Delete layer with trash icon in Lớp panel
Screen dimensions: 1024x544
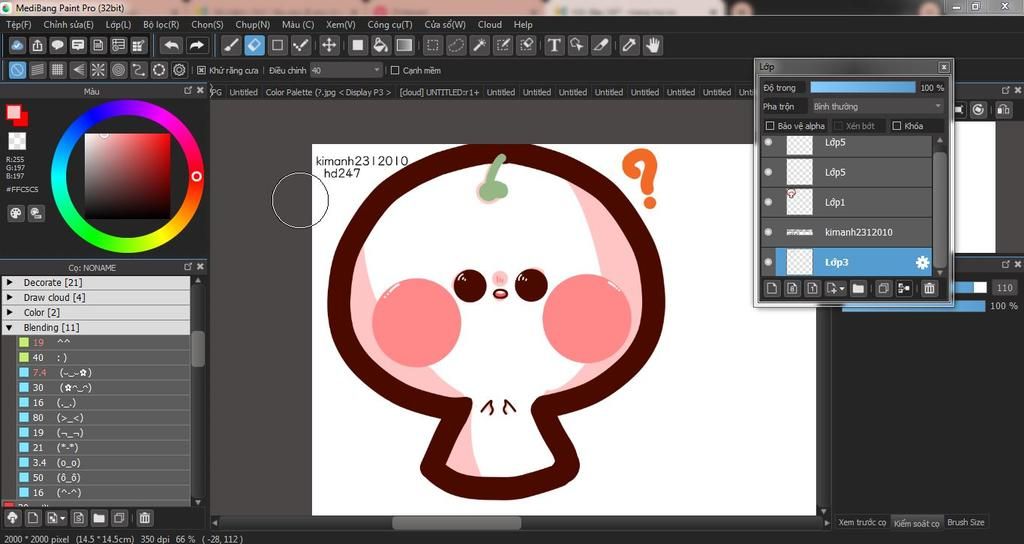[929, 288]
